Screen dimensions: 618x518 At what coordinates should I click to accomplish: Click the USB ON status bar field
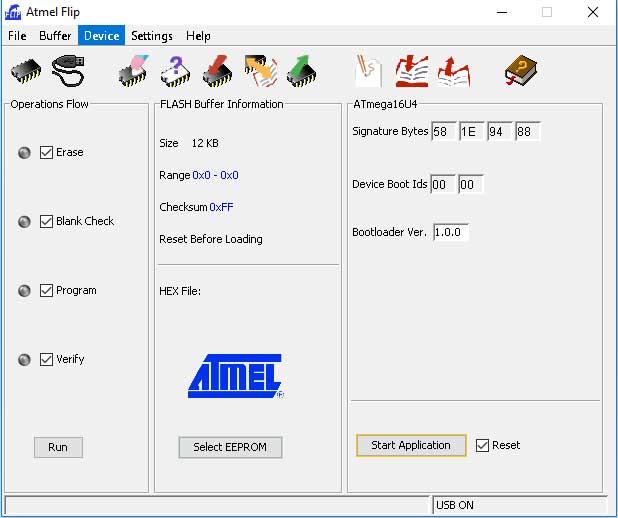[519, 505]
